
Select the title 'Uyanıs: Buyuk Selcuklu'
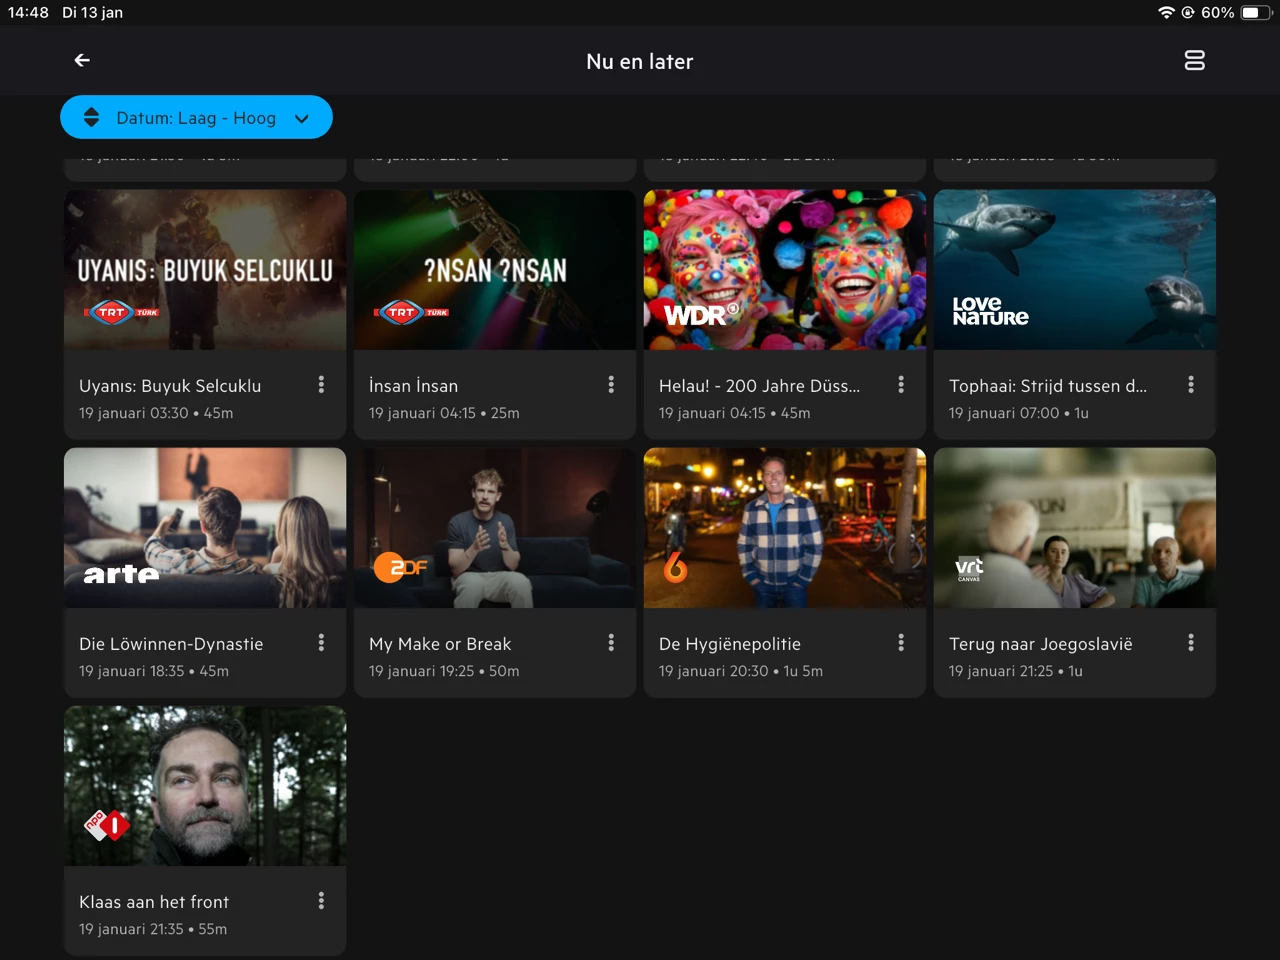pyautogui.click(x=170, y=386)
